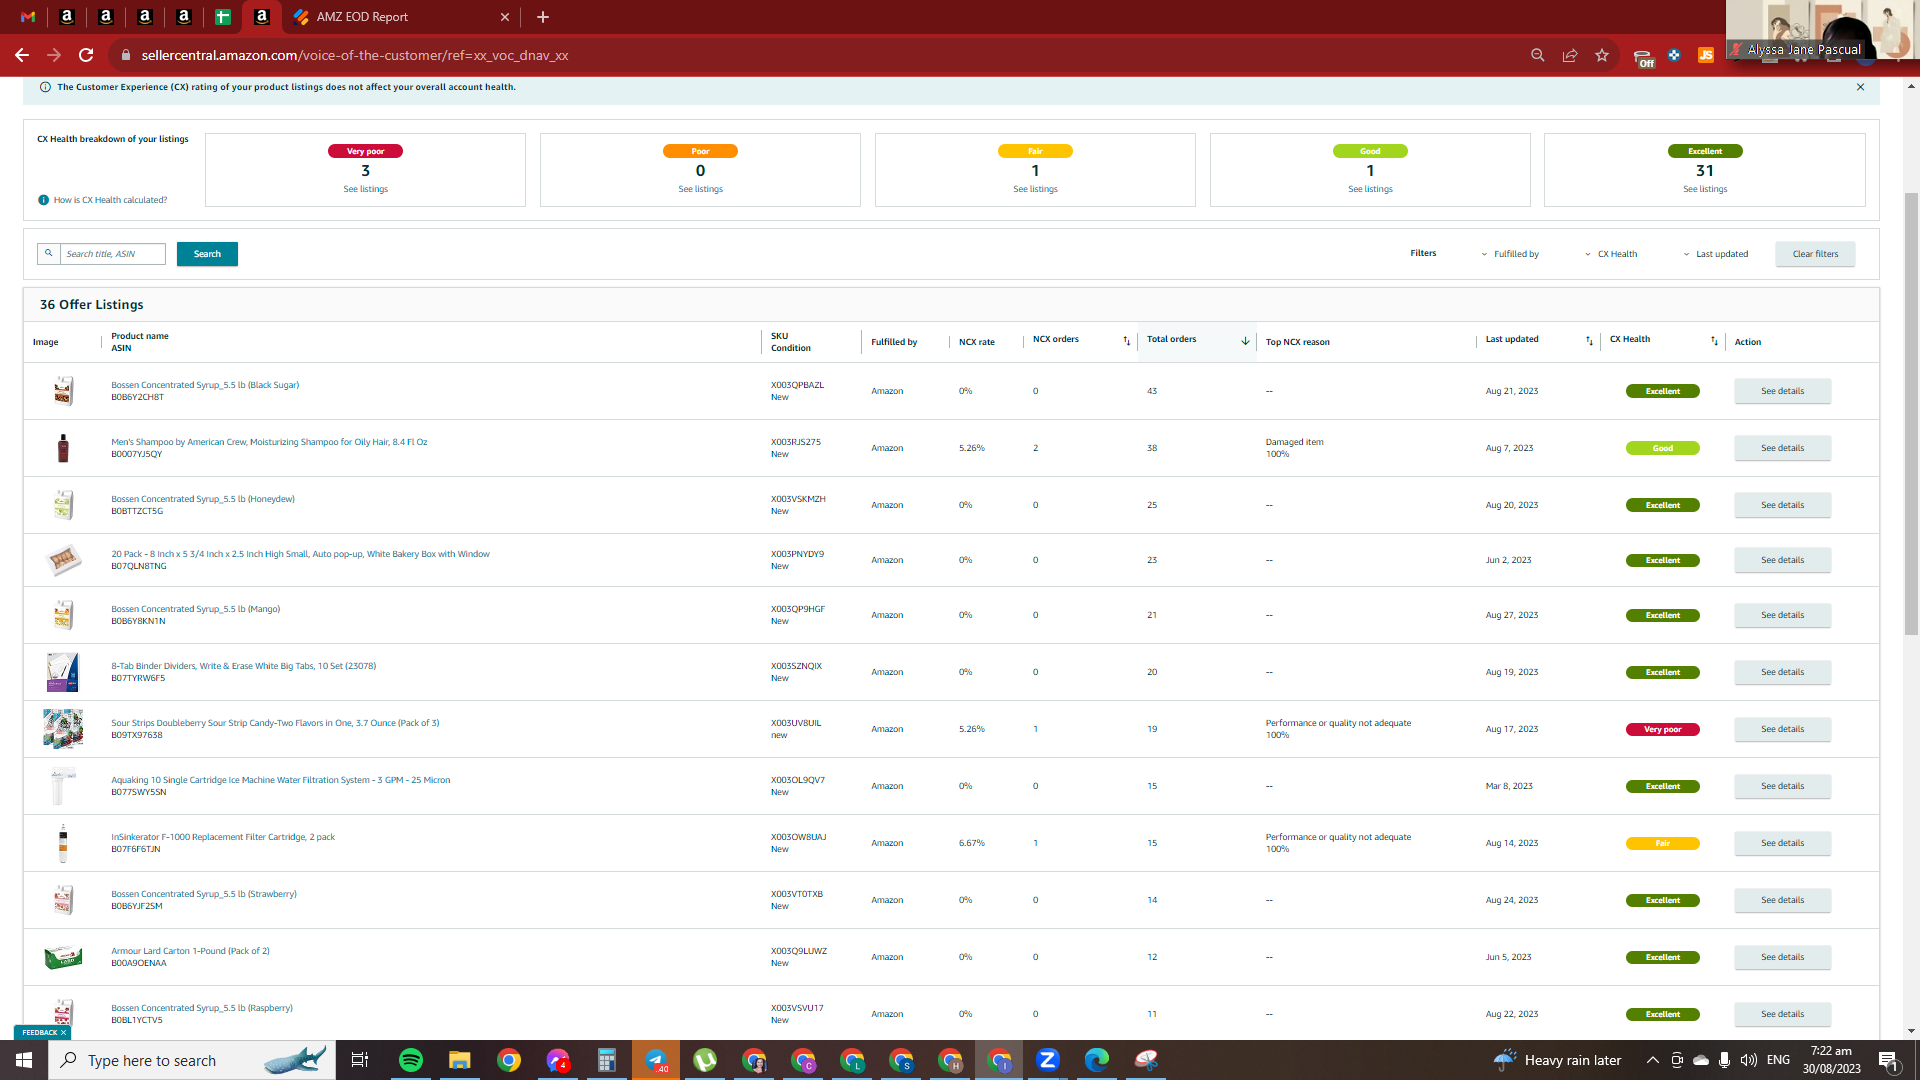Image resolution: width=1920 pixels, height=1080 pixels.
Task: Open Calculator from the taskbar
Action: [x=606, y=1060]
